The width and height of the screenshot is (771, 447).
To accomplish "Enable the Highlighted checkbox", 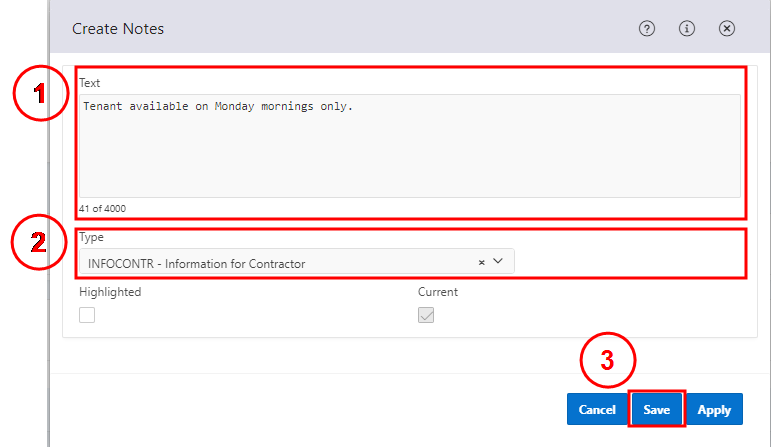I will click(x=87, y=315).
